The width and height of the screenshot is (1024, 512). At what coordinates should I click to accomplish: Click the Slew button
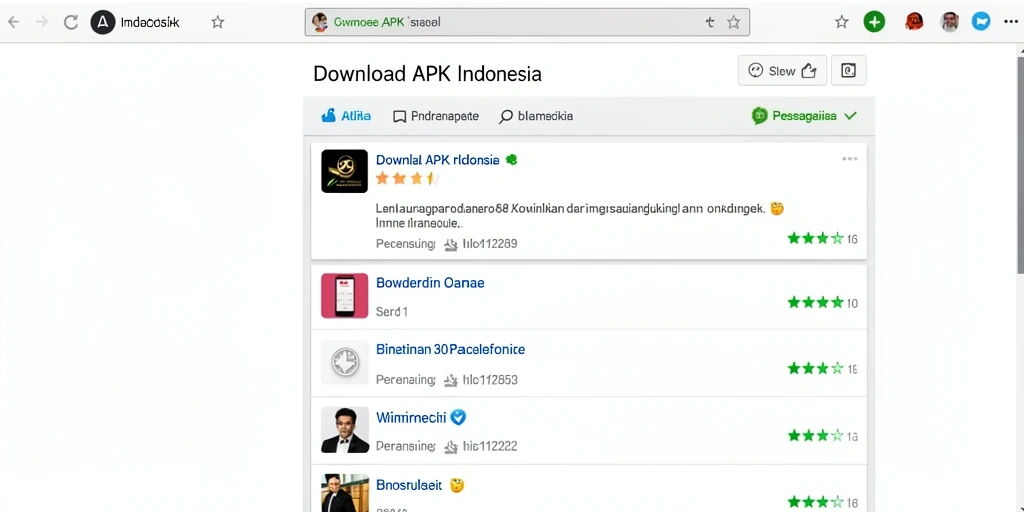782,71
